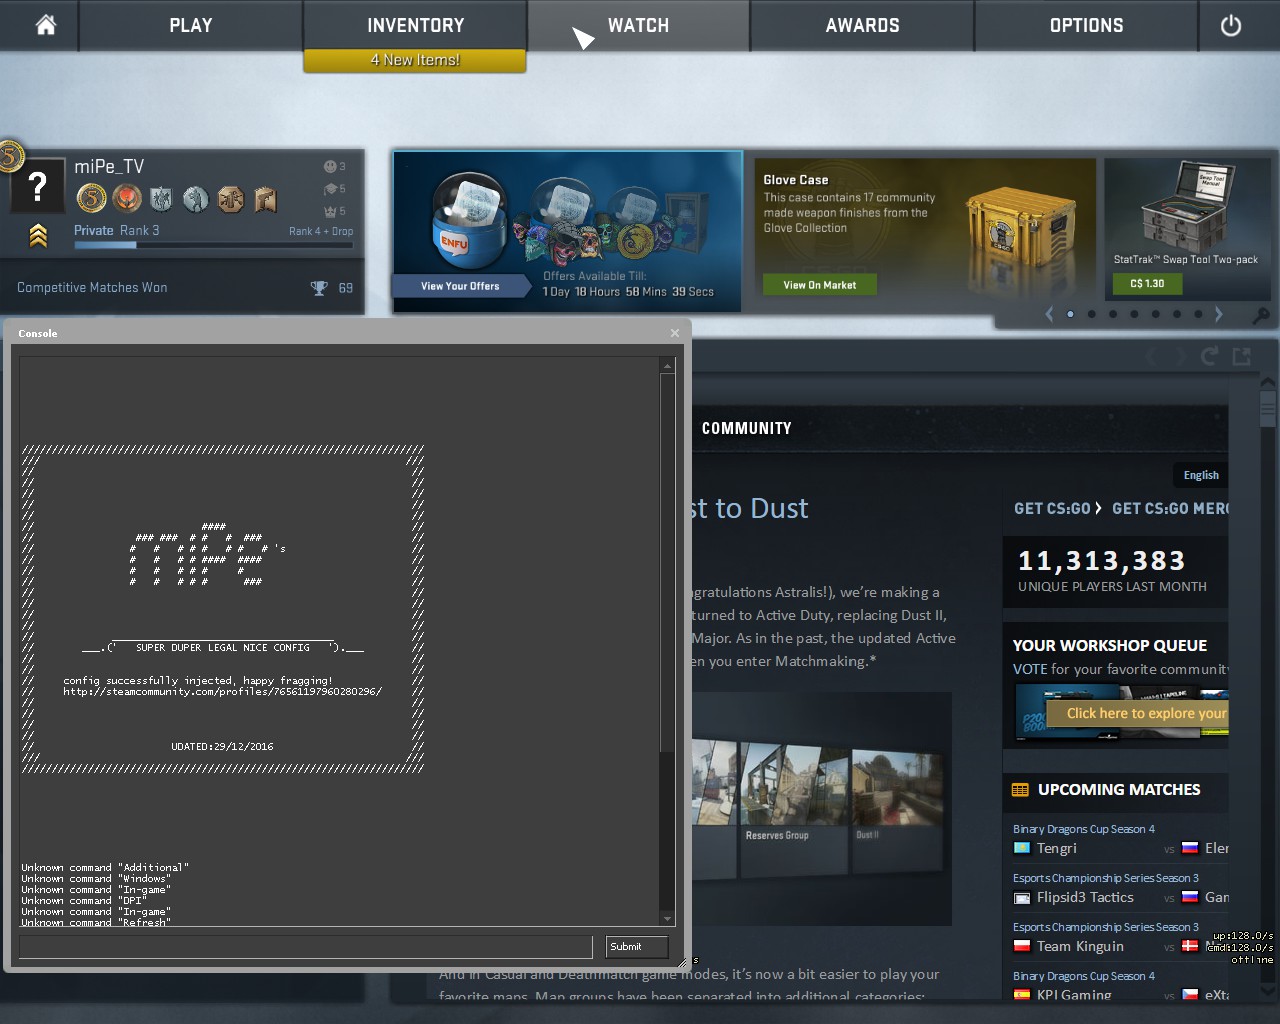1280x1024 pixels.
Task: Open community page in external browser
Action: pyautogui.click(x=1242, y=356)
